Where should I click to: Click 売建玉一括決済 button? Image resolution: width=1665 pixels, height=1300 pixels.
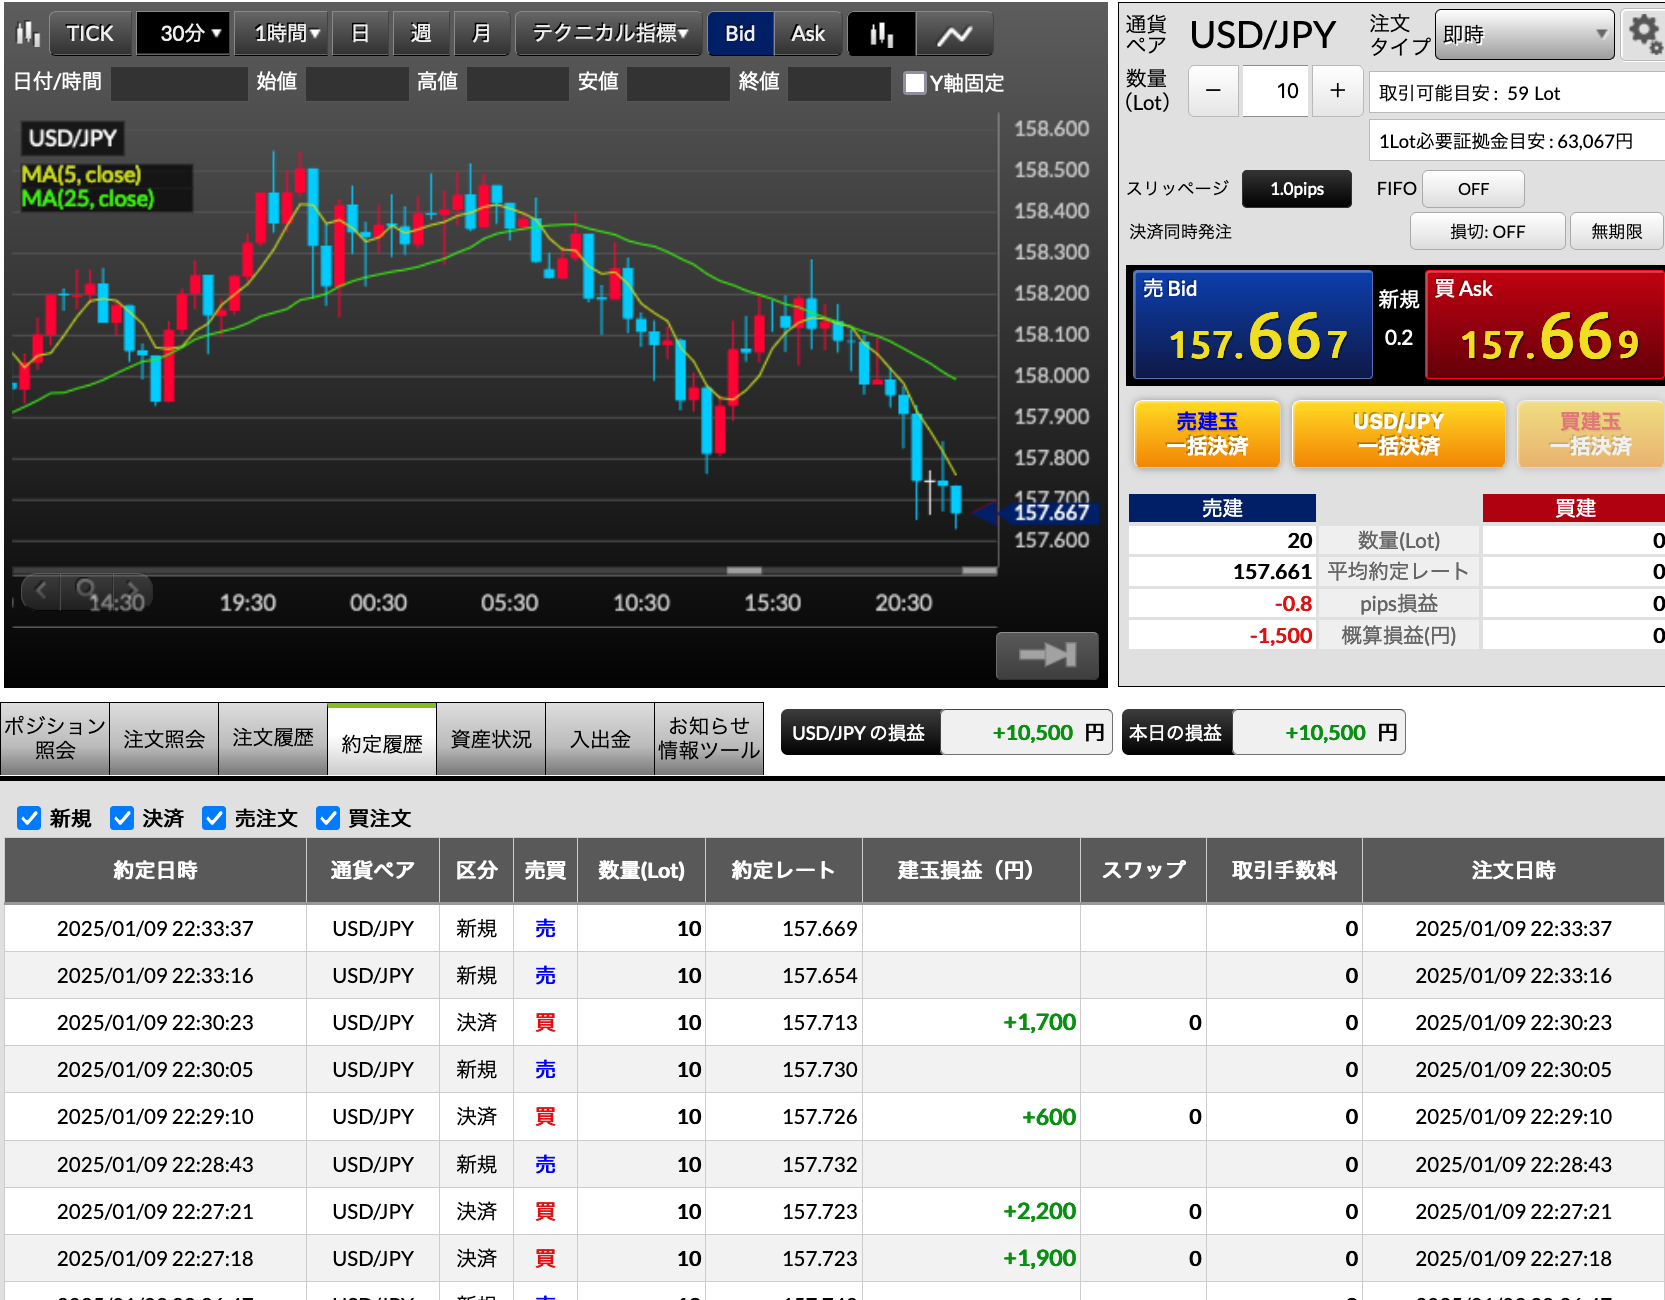[x=1207, y=434]
